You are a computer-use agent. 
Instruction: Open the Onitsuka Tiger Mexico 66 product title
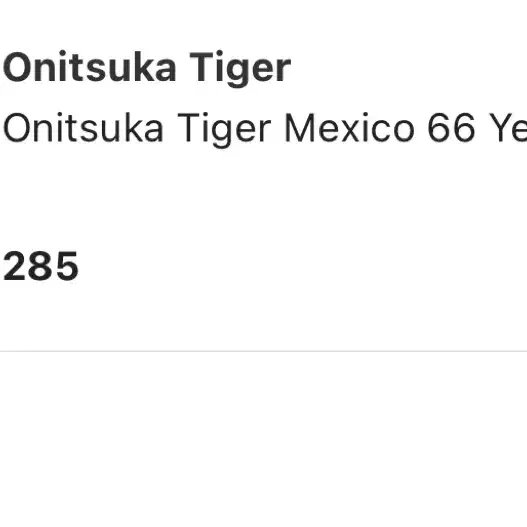(x=265, y=129)
